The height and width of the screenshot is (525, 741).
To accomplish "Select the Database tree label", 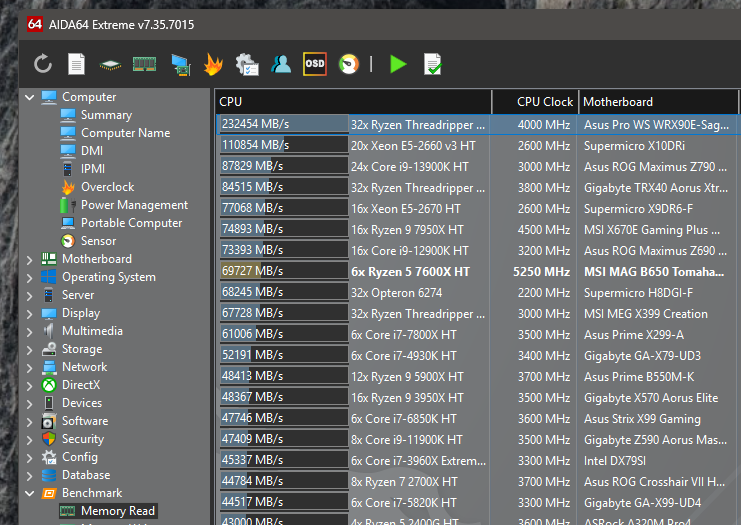I will 86,475.
